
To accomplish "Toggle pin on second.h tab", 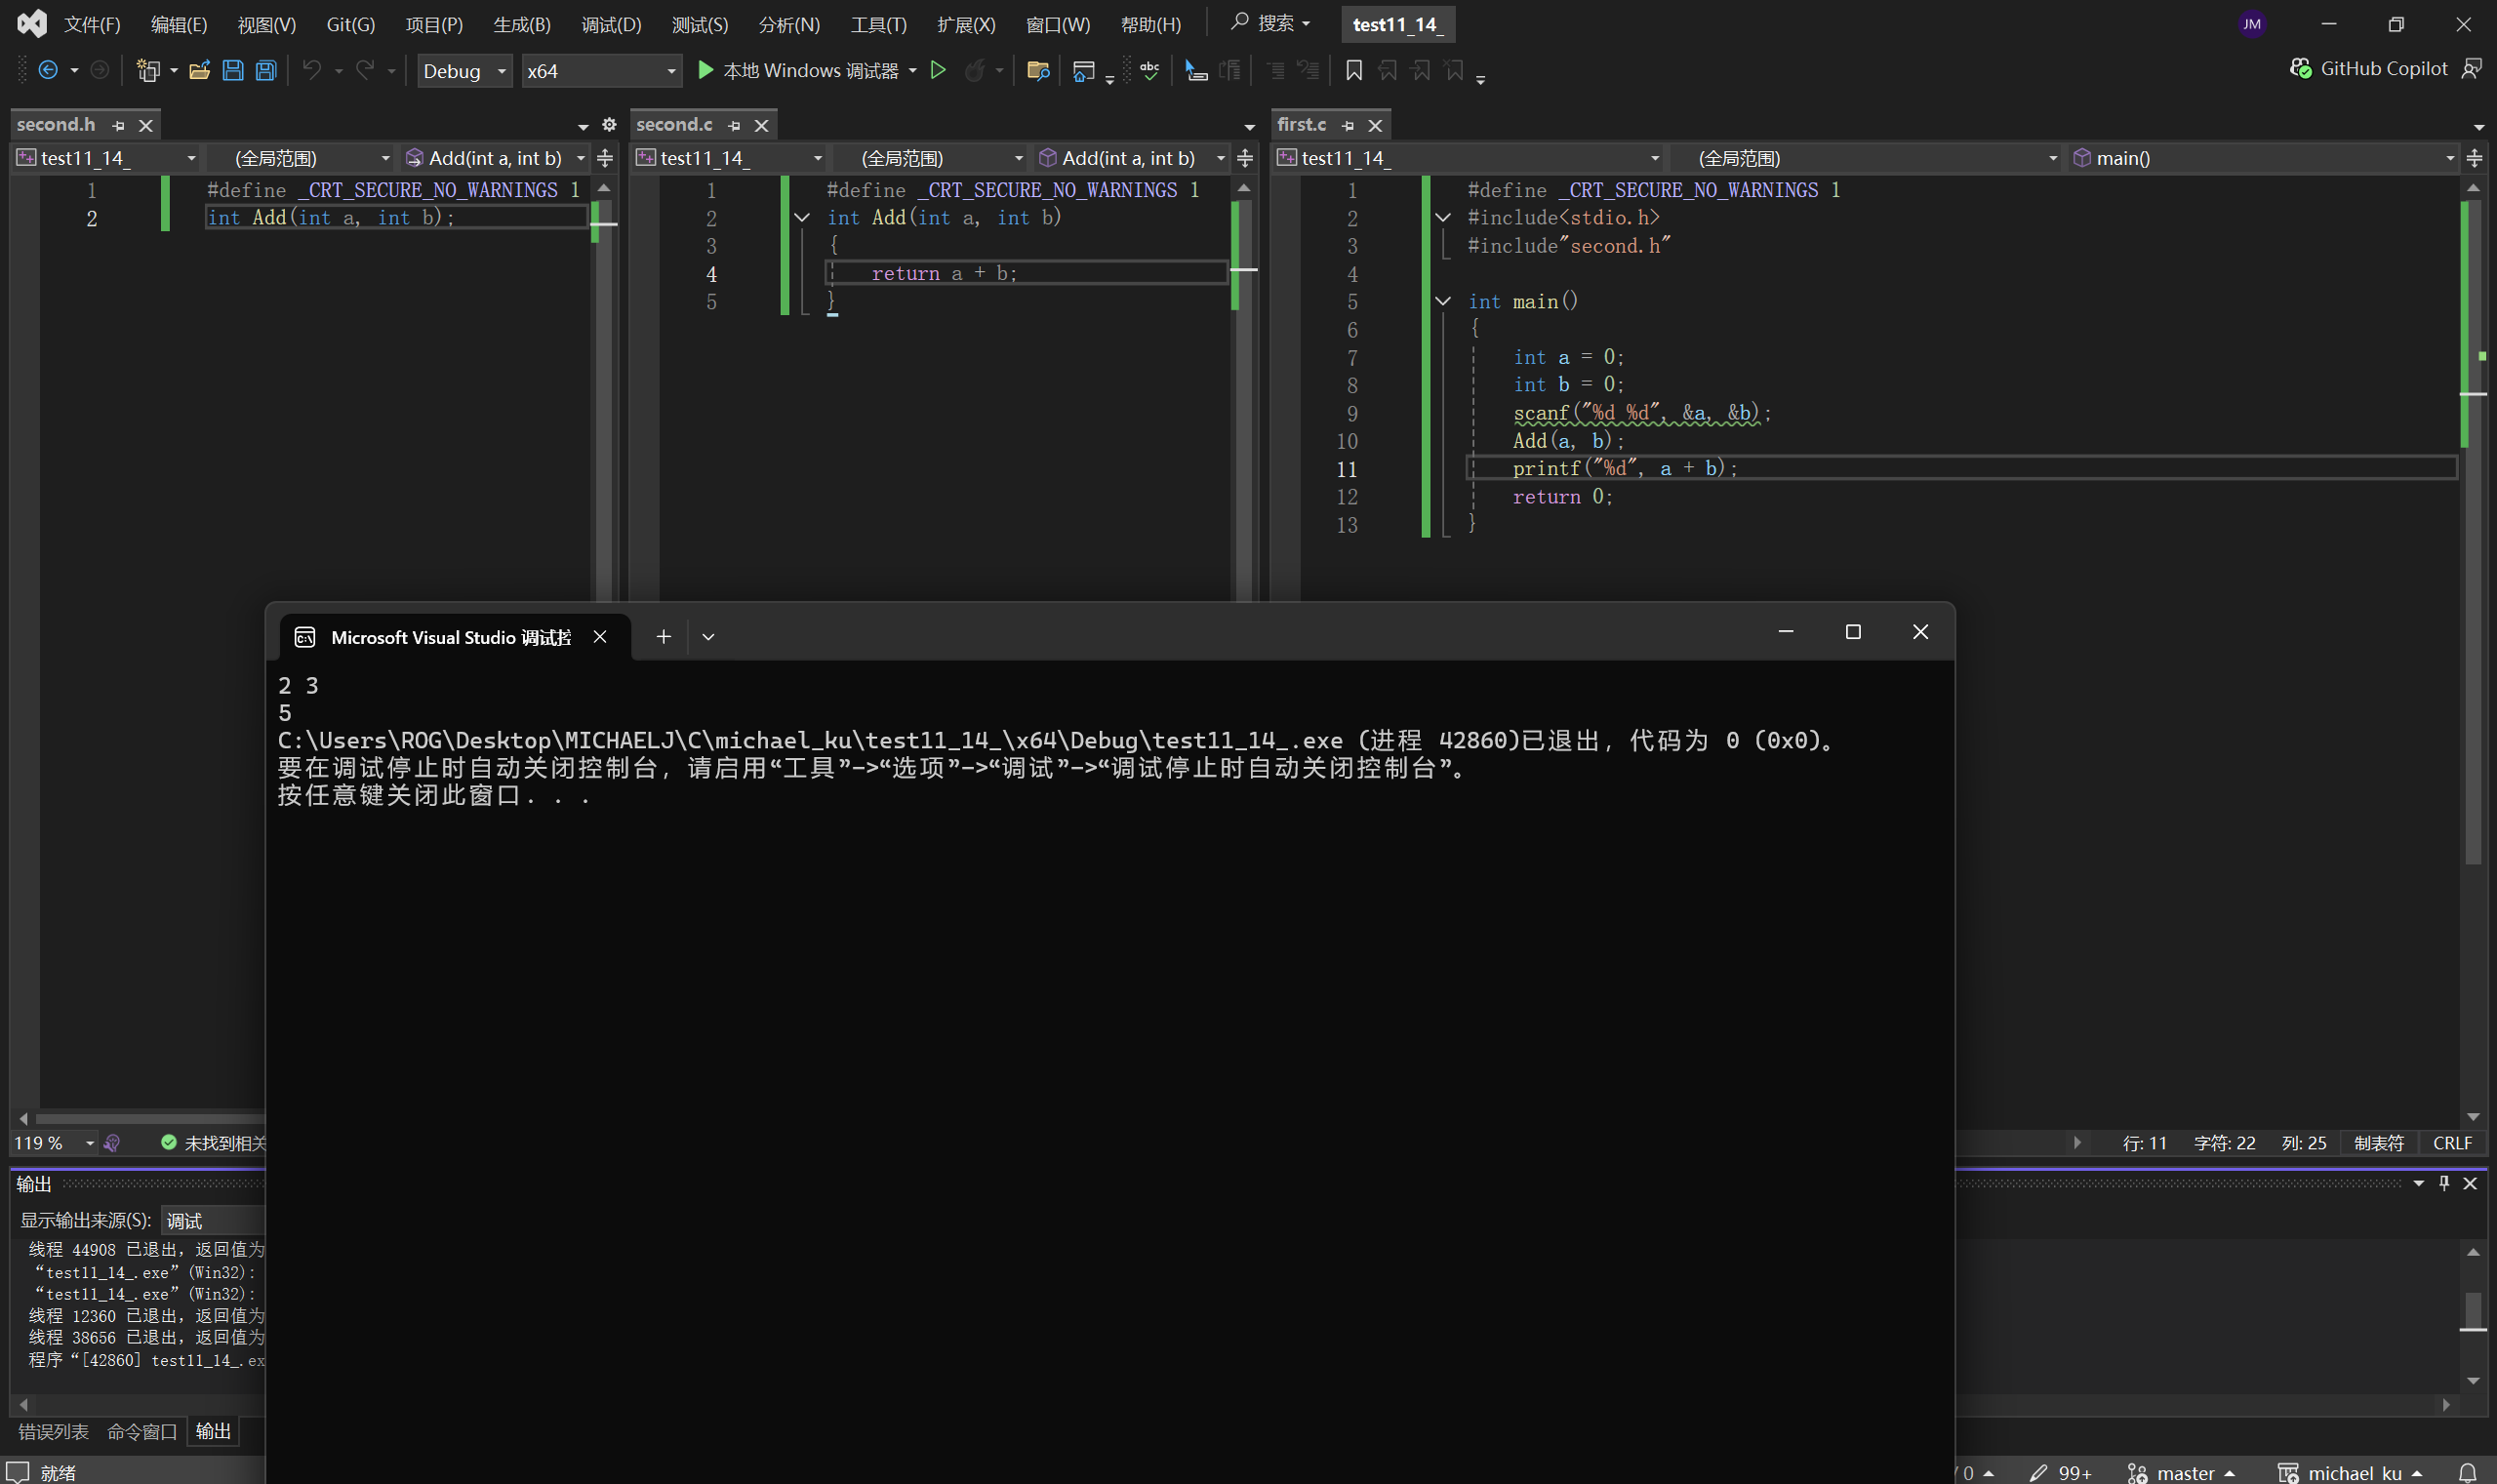I will point(119,125).
